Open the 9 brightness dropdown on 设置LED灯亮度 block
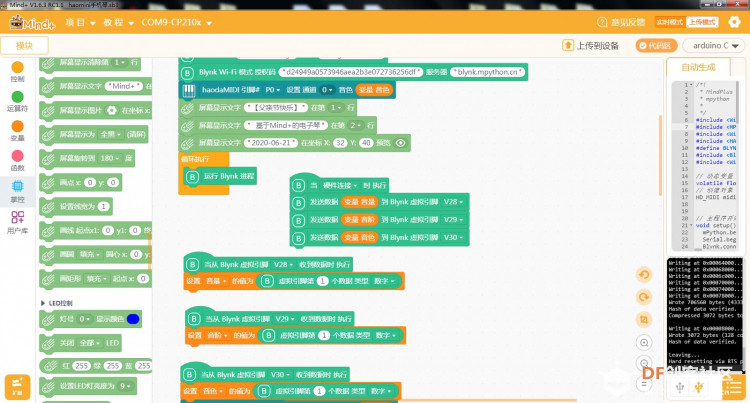Viewport: 750px width, 403px height. point(125,386)
